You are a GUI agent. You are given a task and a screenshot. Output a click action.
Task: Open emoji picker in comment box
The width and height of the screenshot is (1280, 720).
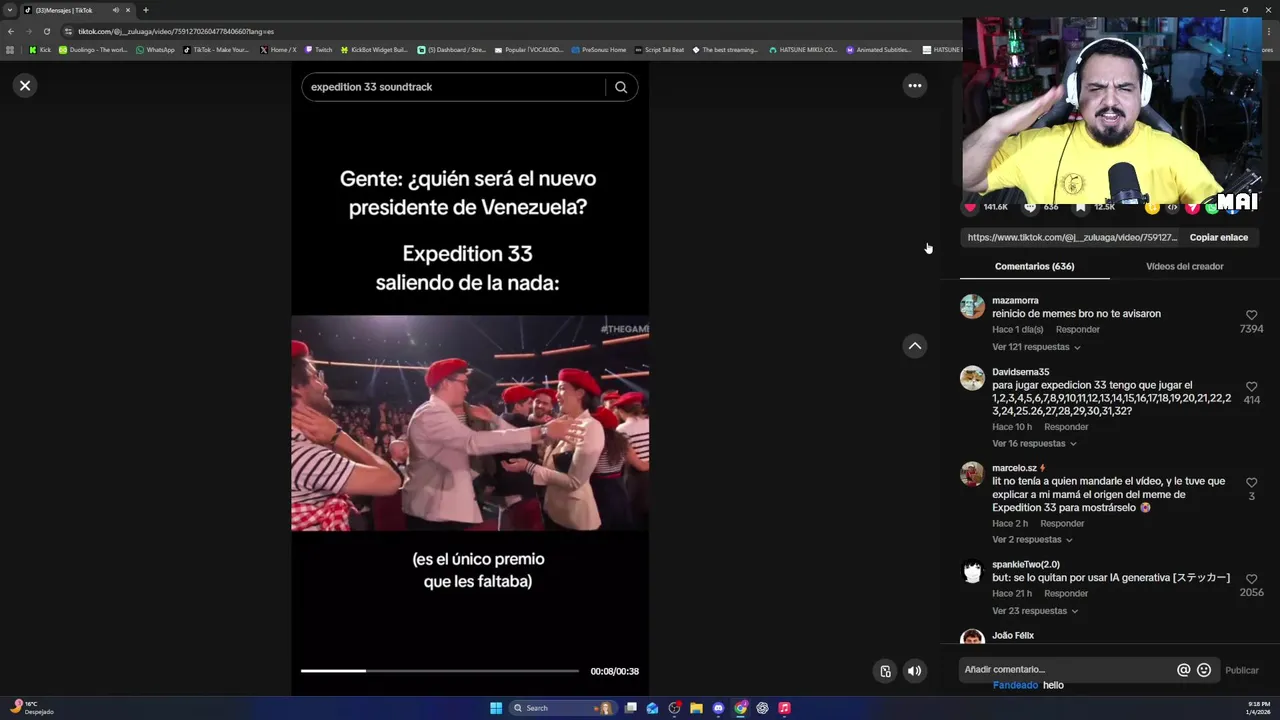tap(1204, 670)
